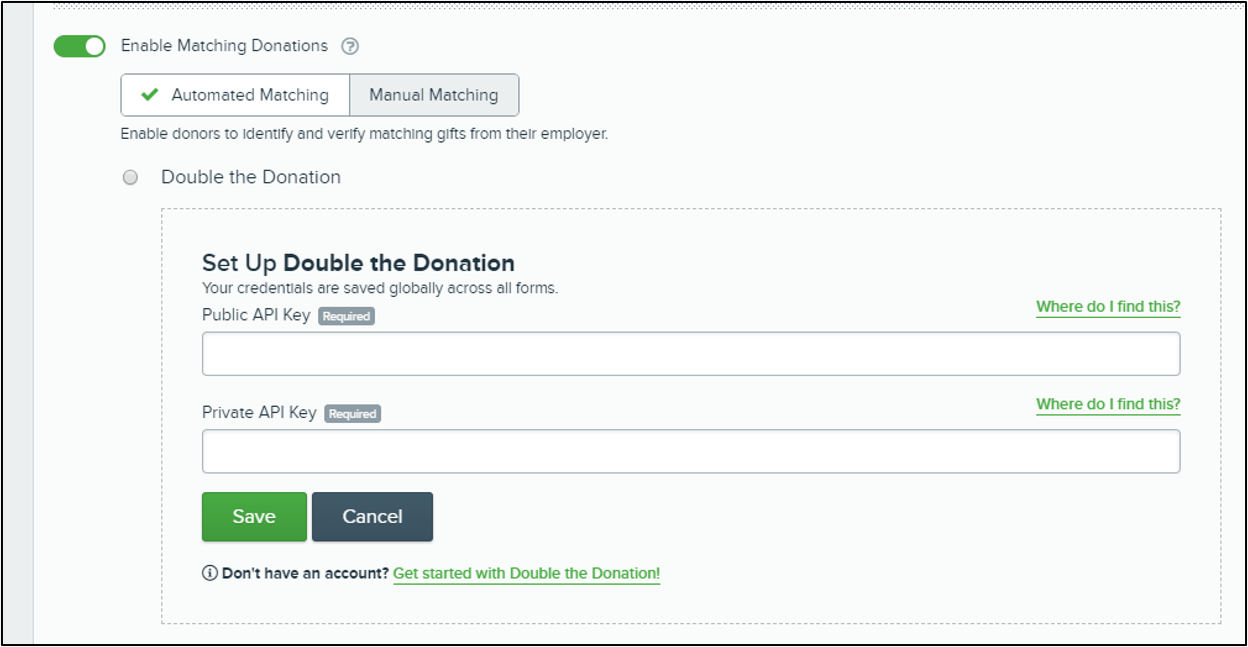Click the Public API Key label text
This screenshot has width=1248, height=647.
point(256,315)
